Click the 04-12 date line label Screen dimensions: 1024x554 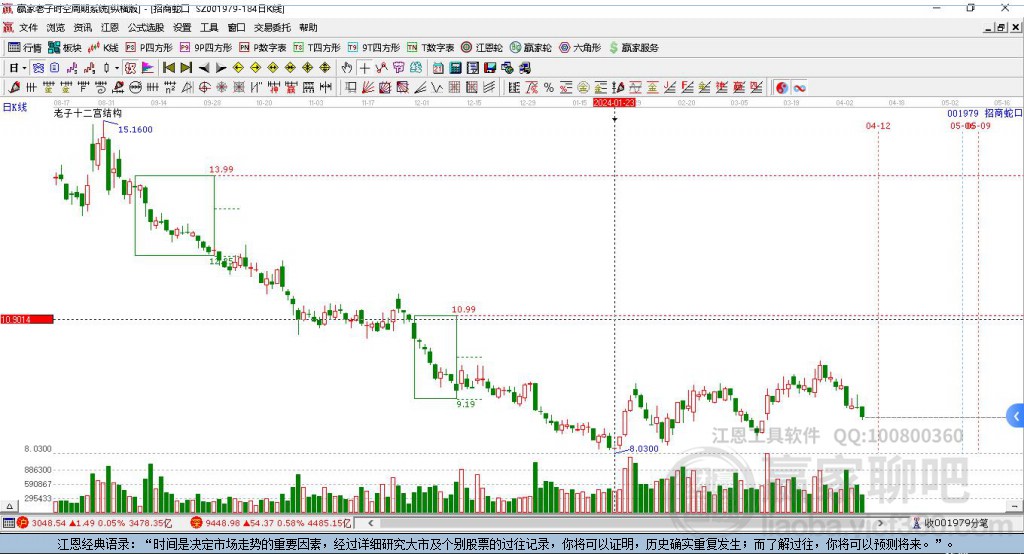click(x=878, y=125)
